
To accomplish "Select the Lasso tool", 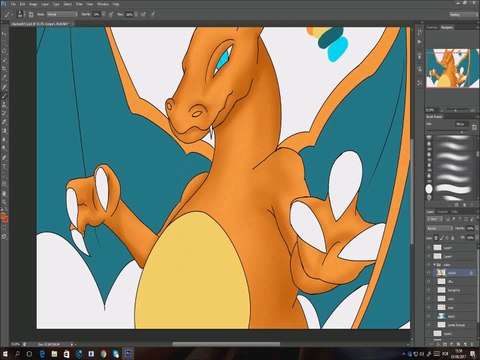I will point(4,51).
